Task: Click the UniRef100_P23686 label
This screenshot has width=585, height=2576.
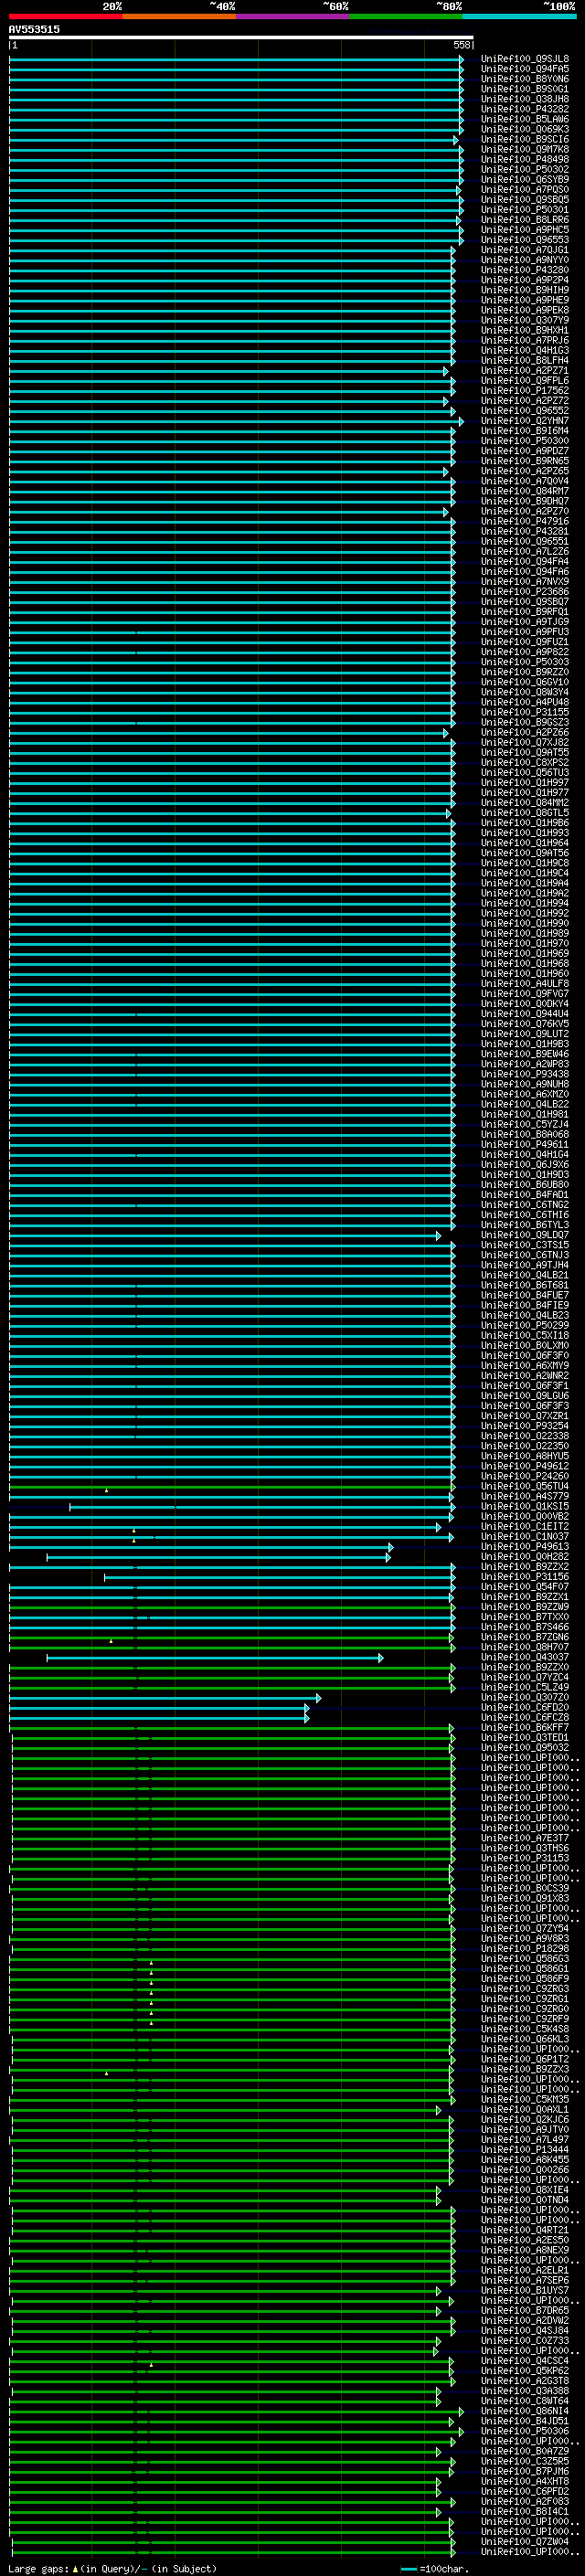Action: (524, 592)
